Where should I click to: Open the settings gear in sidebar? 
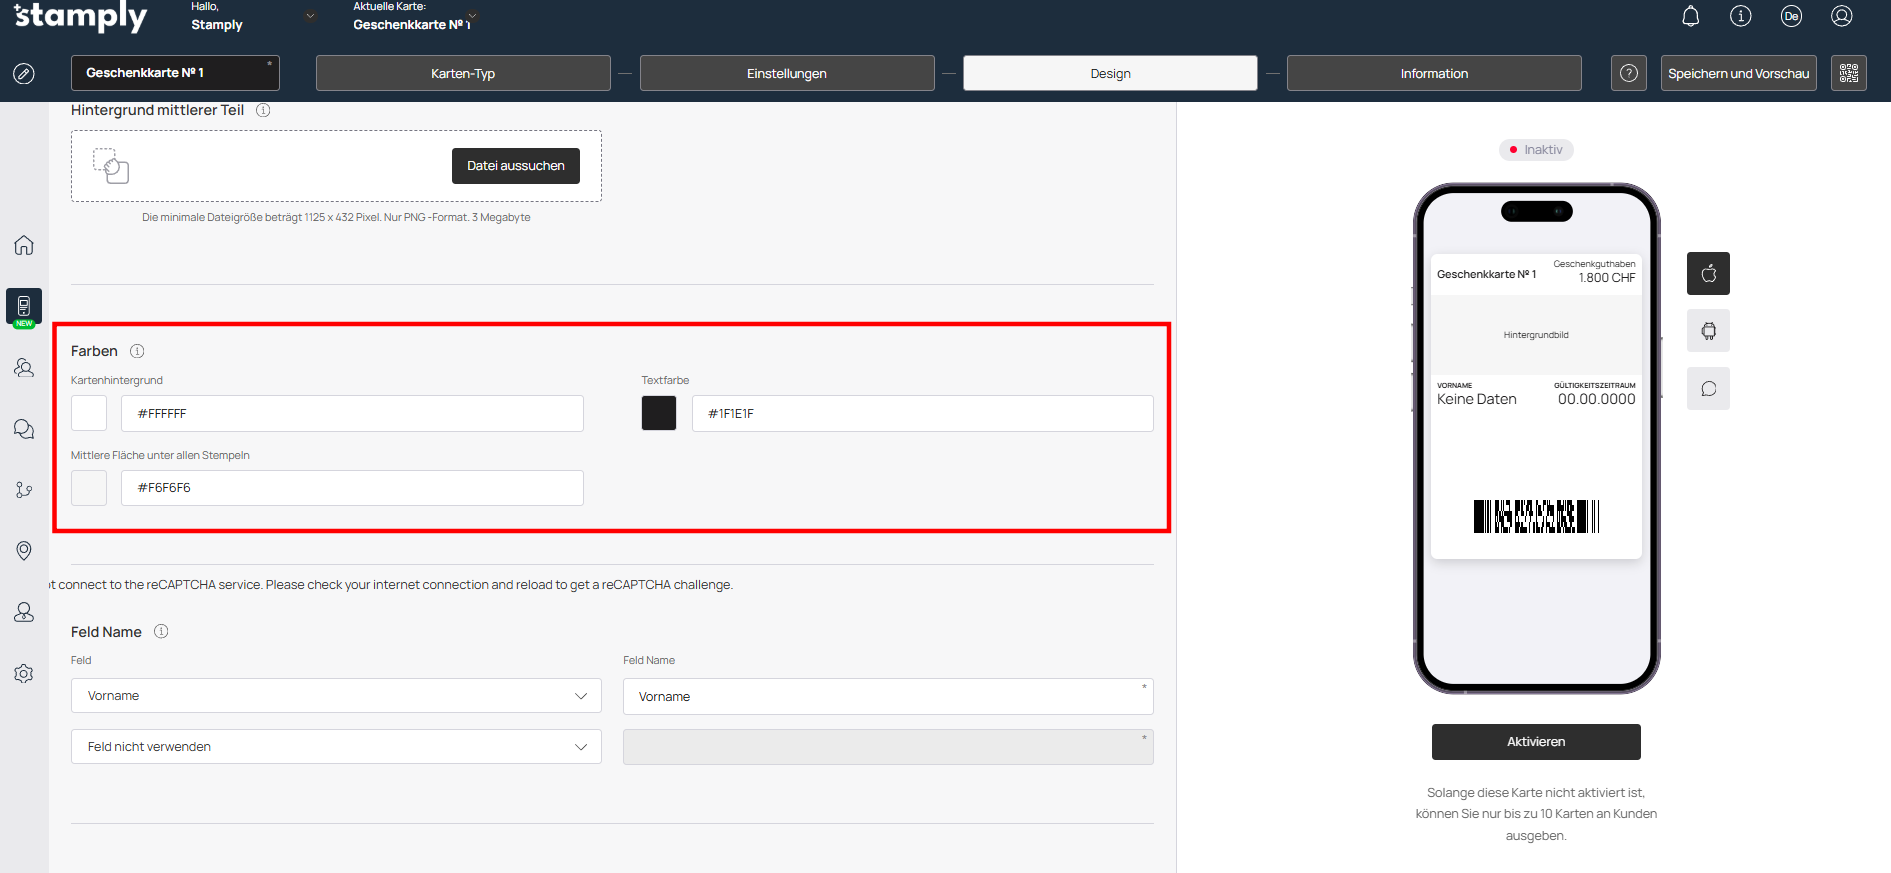[x=24, y=673]
